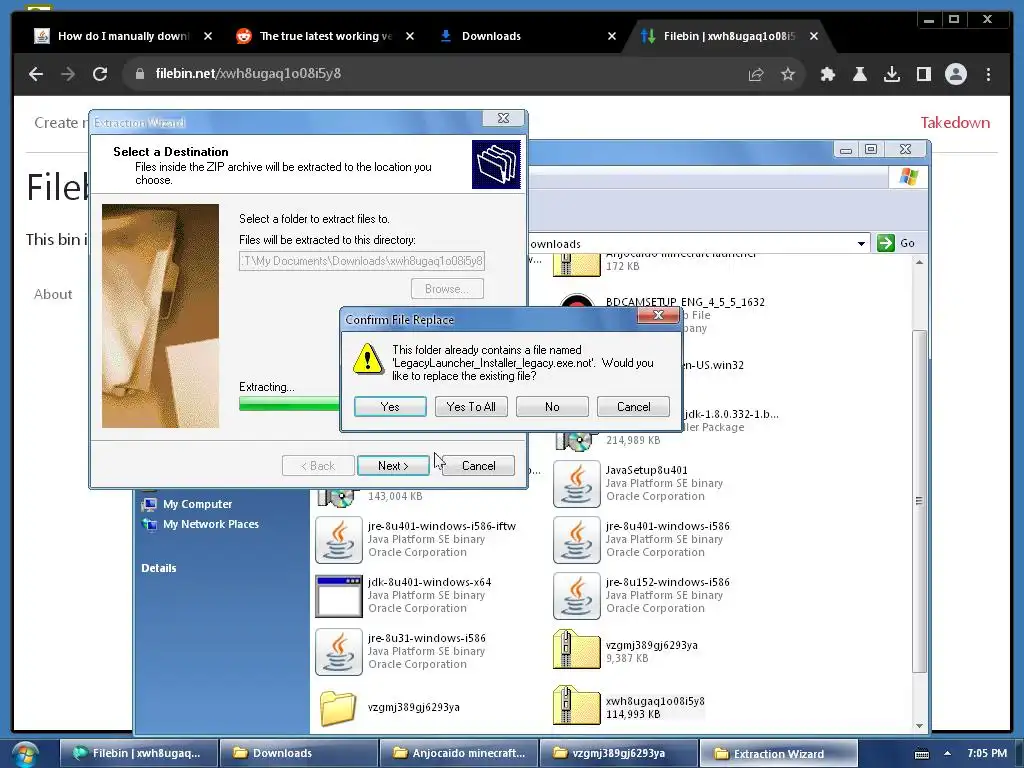Select jre-8u401-windows-i586 Java icon
The image size is (1024, 768).
[x=576, y=540]
